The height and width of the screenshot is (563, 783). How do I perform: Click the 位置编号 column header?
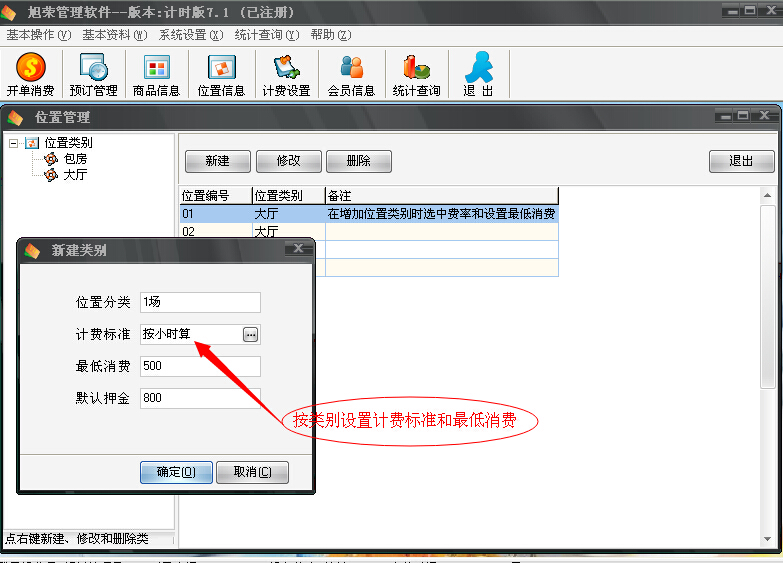point(216,195)
